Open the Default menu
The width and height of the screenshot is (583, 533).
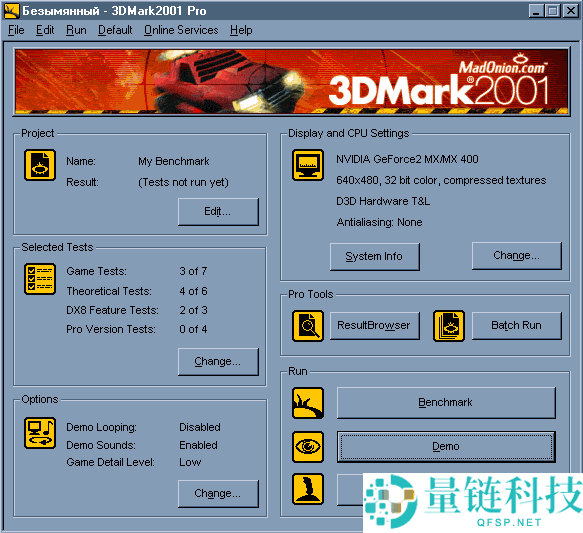tap(115, 30)
